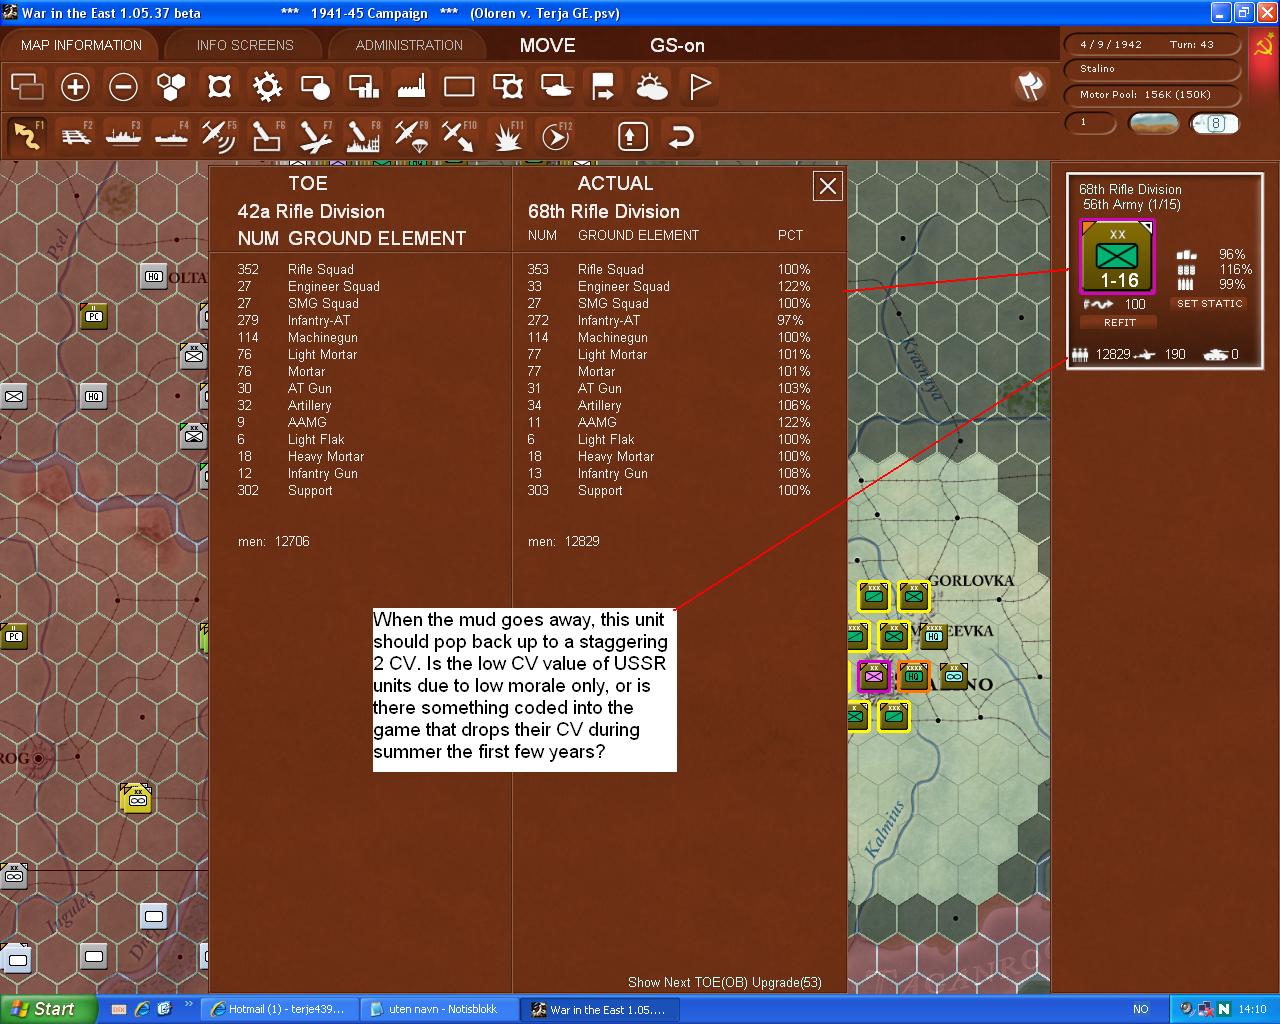The height and width of the screenshot is (1024, 1280).
Task: Click the screen-with-tank toolbar icon
Action: coord(555,87)
